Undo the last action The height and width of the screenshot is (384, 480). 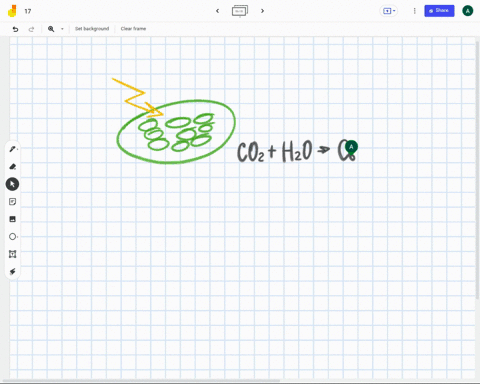click(15, 29)
